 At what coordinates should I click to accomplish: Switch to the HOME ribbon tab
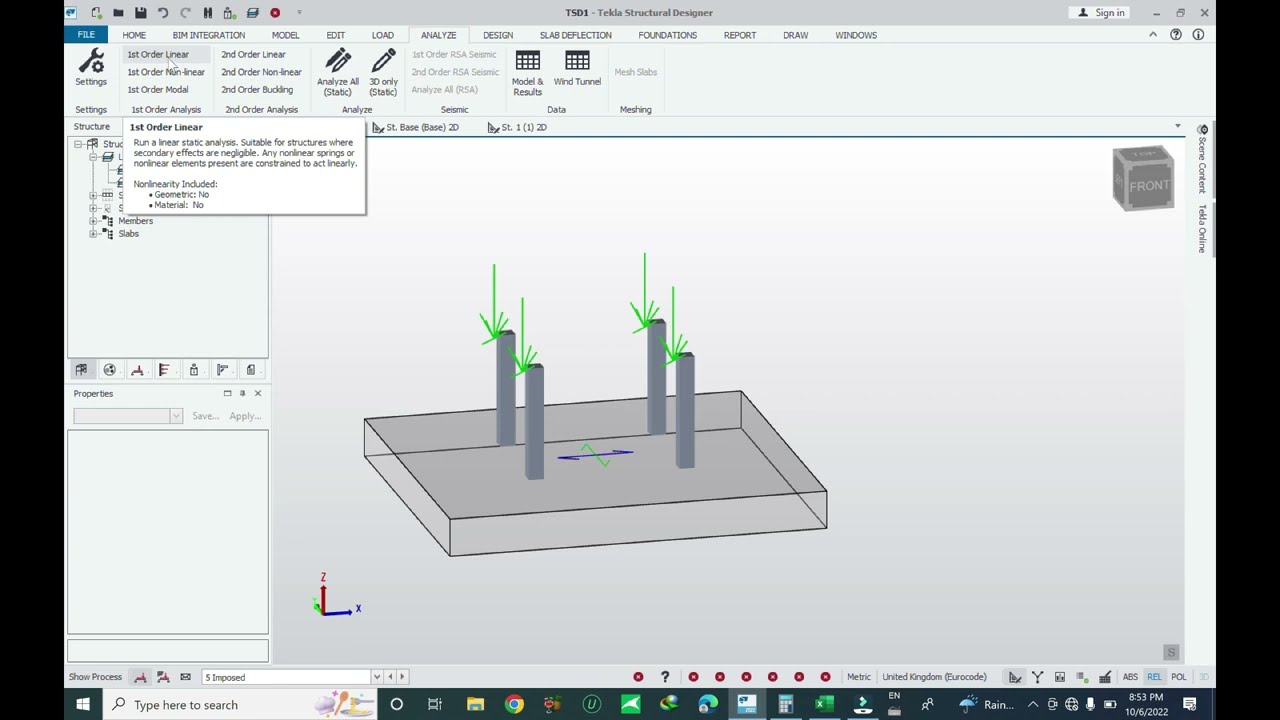[134, 35]
